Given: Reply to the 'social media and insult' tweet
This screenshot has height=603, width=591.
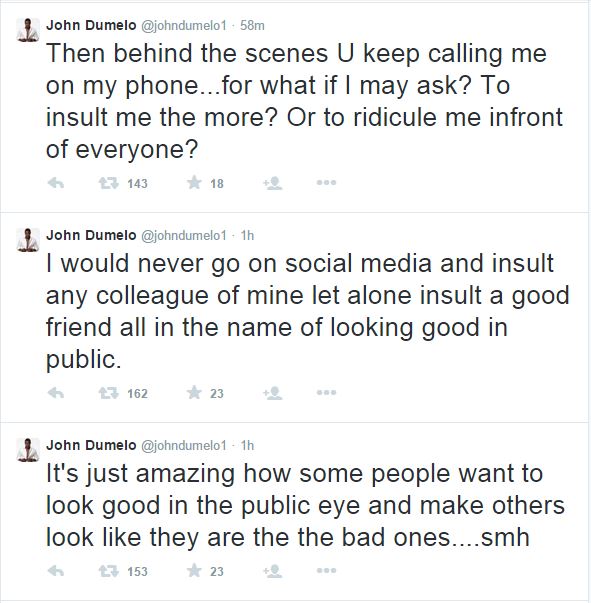Looking at the screenshot, I should [x=56, y=393].
